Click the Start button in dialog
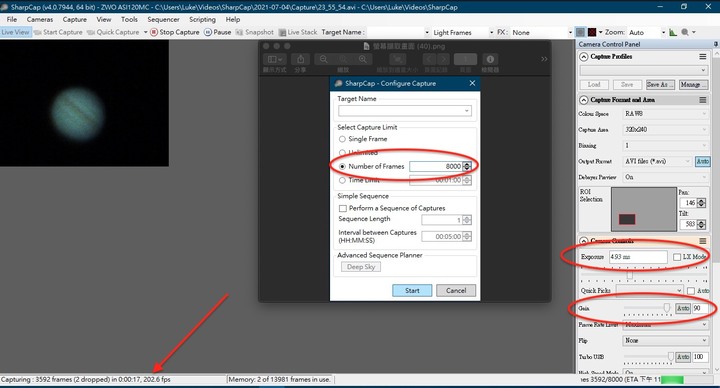Image resolution: width=720 pixels, height=388 pixels. 412,291
